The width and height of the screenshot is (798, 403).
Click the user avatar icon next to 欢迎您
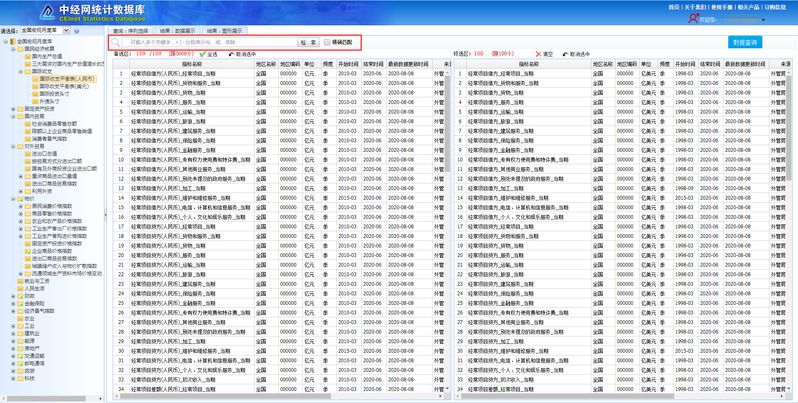(693, 18)
